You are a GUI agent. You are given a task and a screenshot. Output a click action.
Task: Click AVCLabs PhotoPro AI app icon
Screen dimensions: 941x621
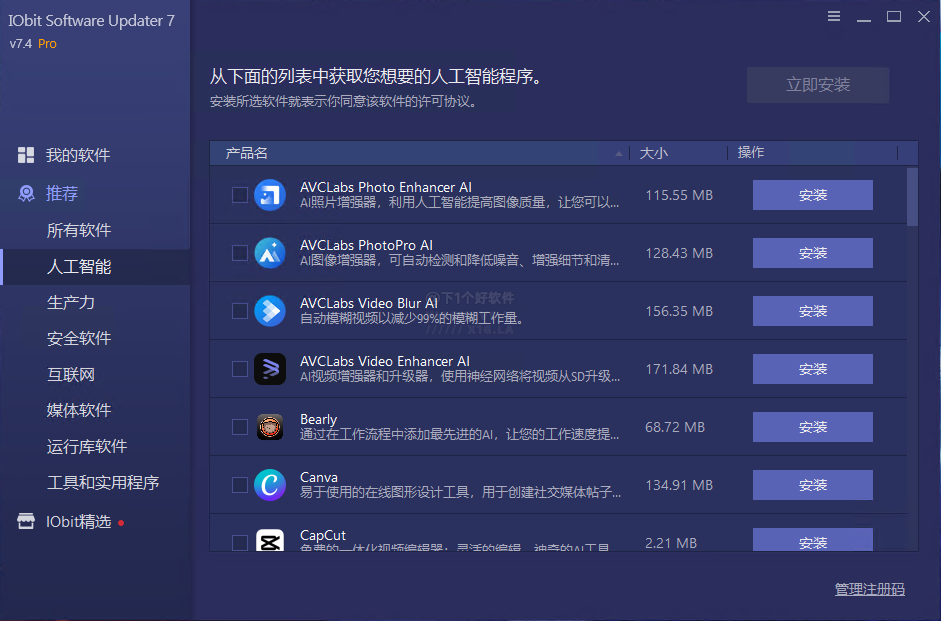(x=269, y=253)
